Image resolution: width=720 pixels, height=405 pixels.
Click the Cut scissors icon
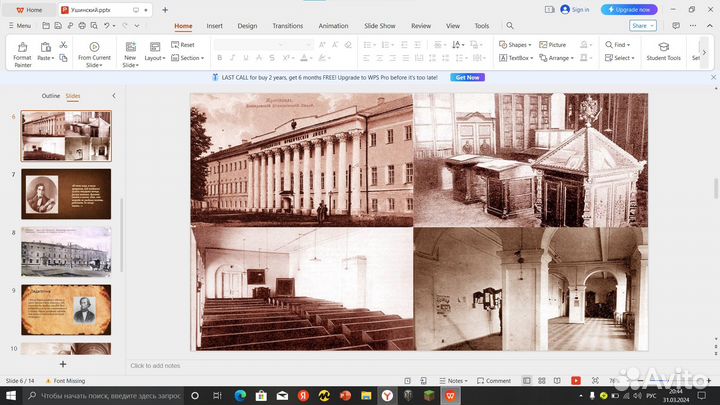tap(63, 45)
